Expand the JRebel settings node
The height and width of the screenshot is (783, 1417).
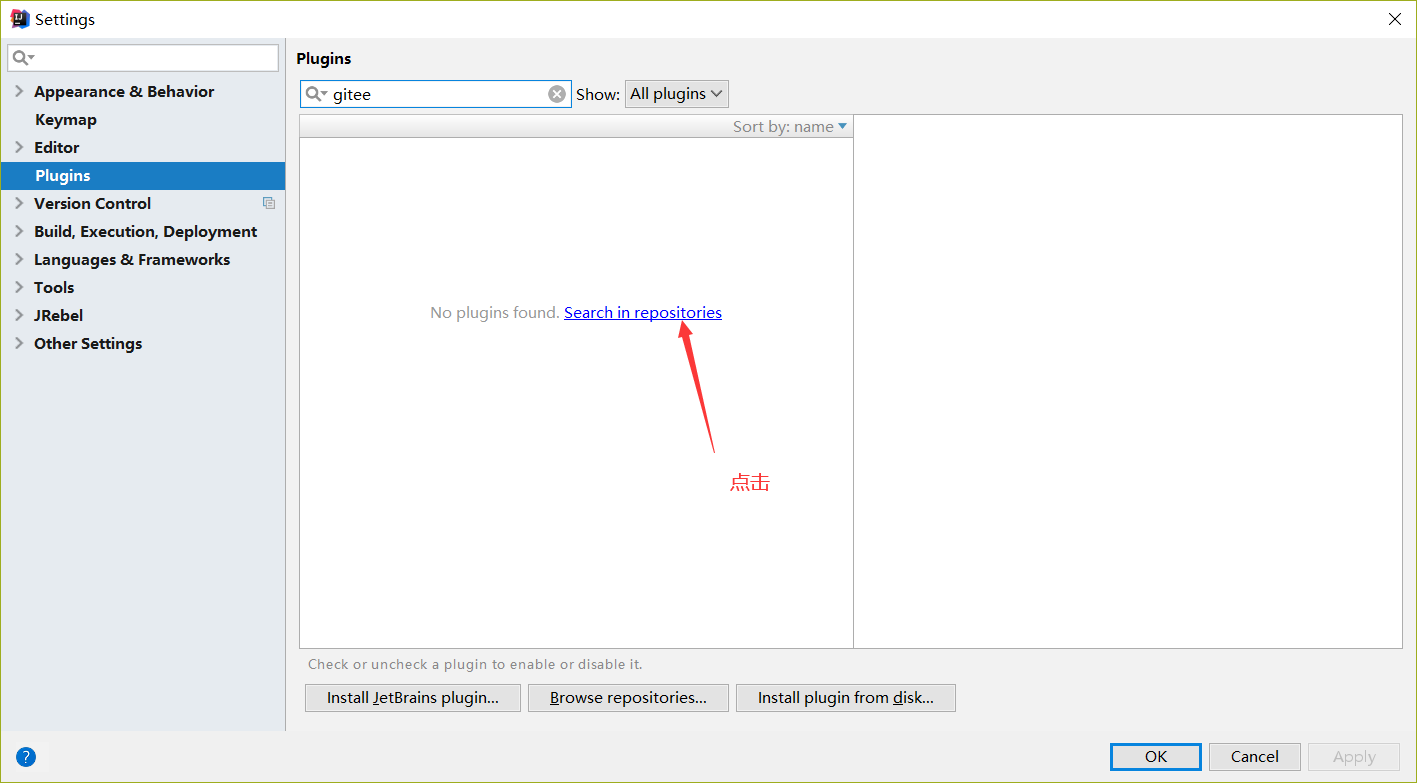pyautogui.click(x=19, y=315)
